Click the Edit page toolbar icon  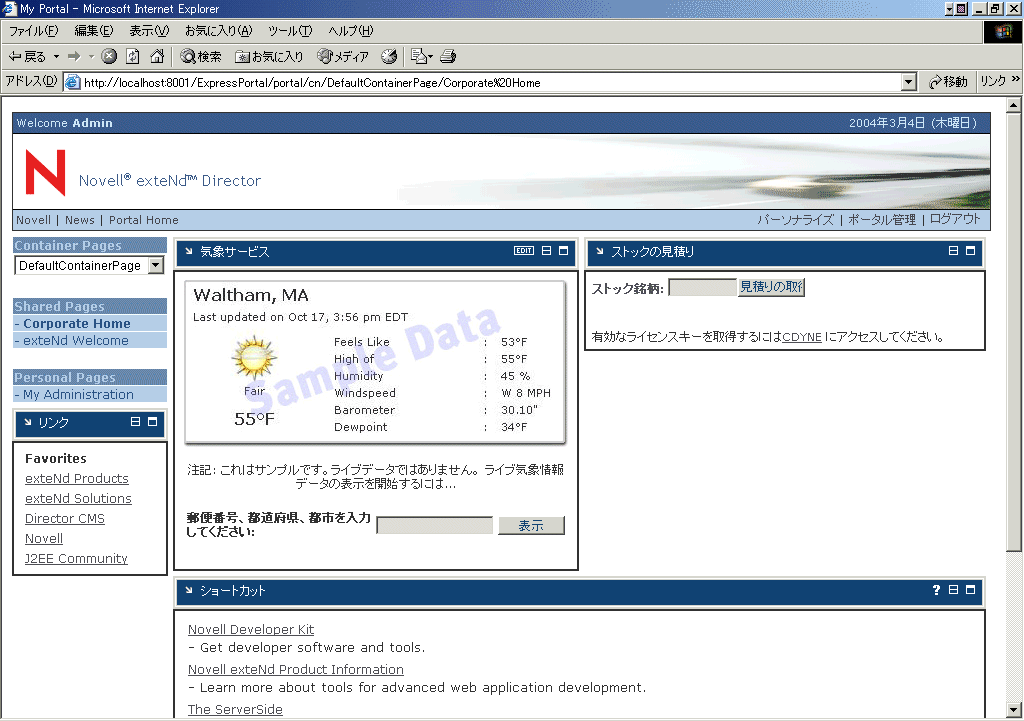click(x=417, y=57)
